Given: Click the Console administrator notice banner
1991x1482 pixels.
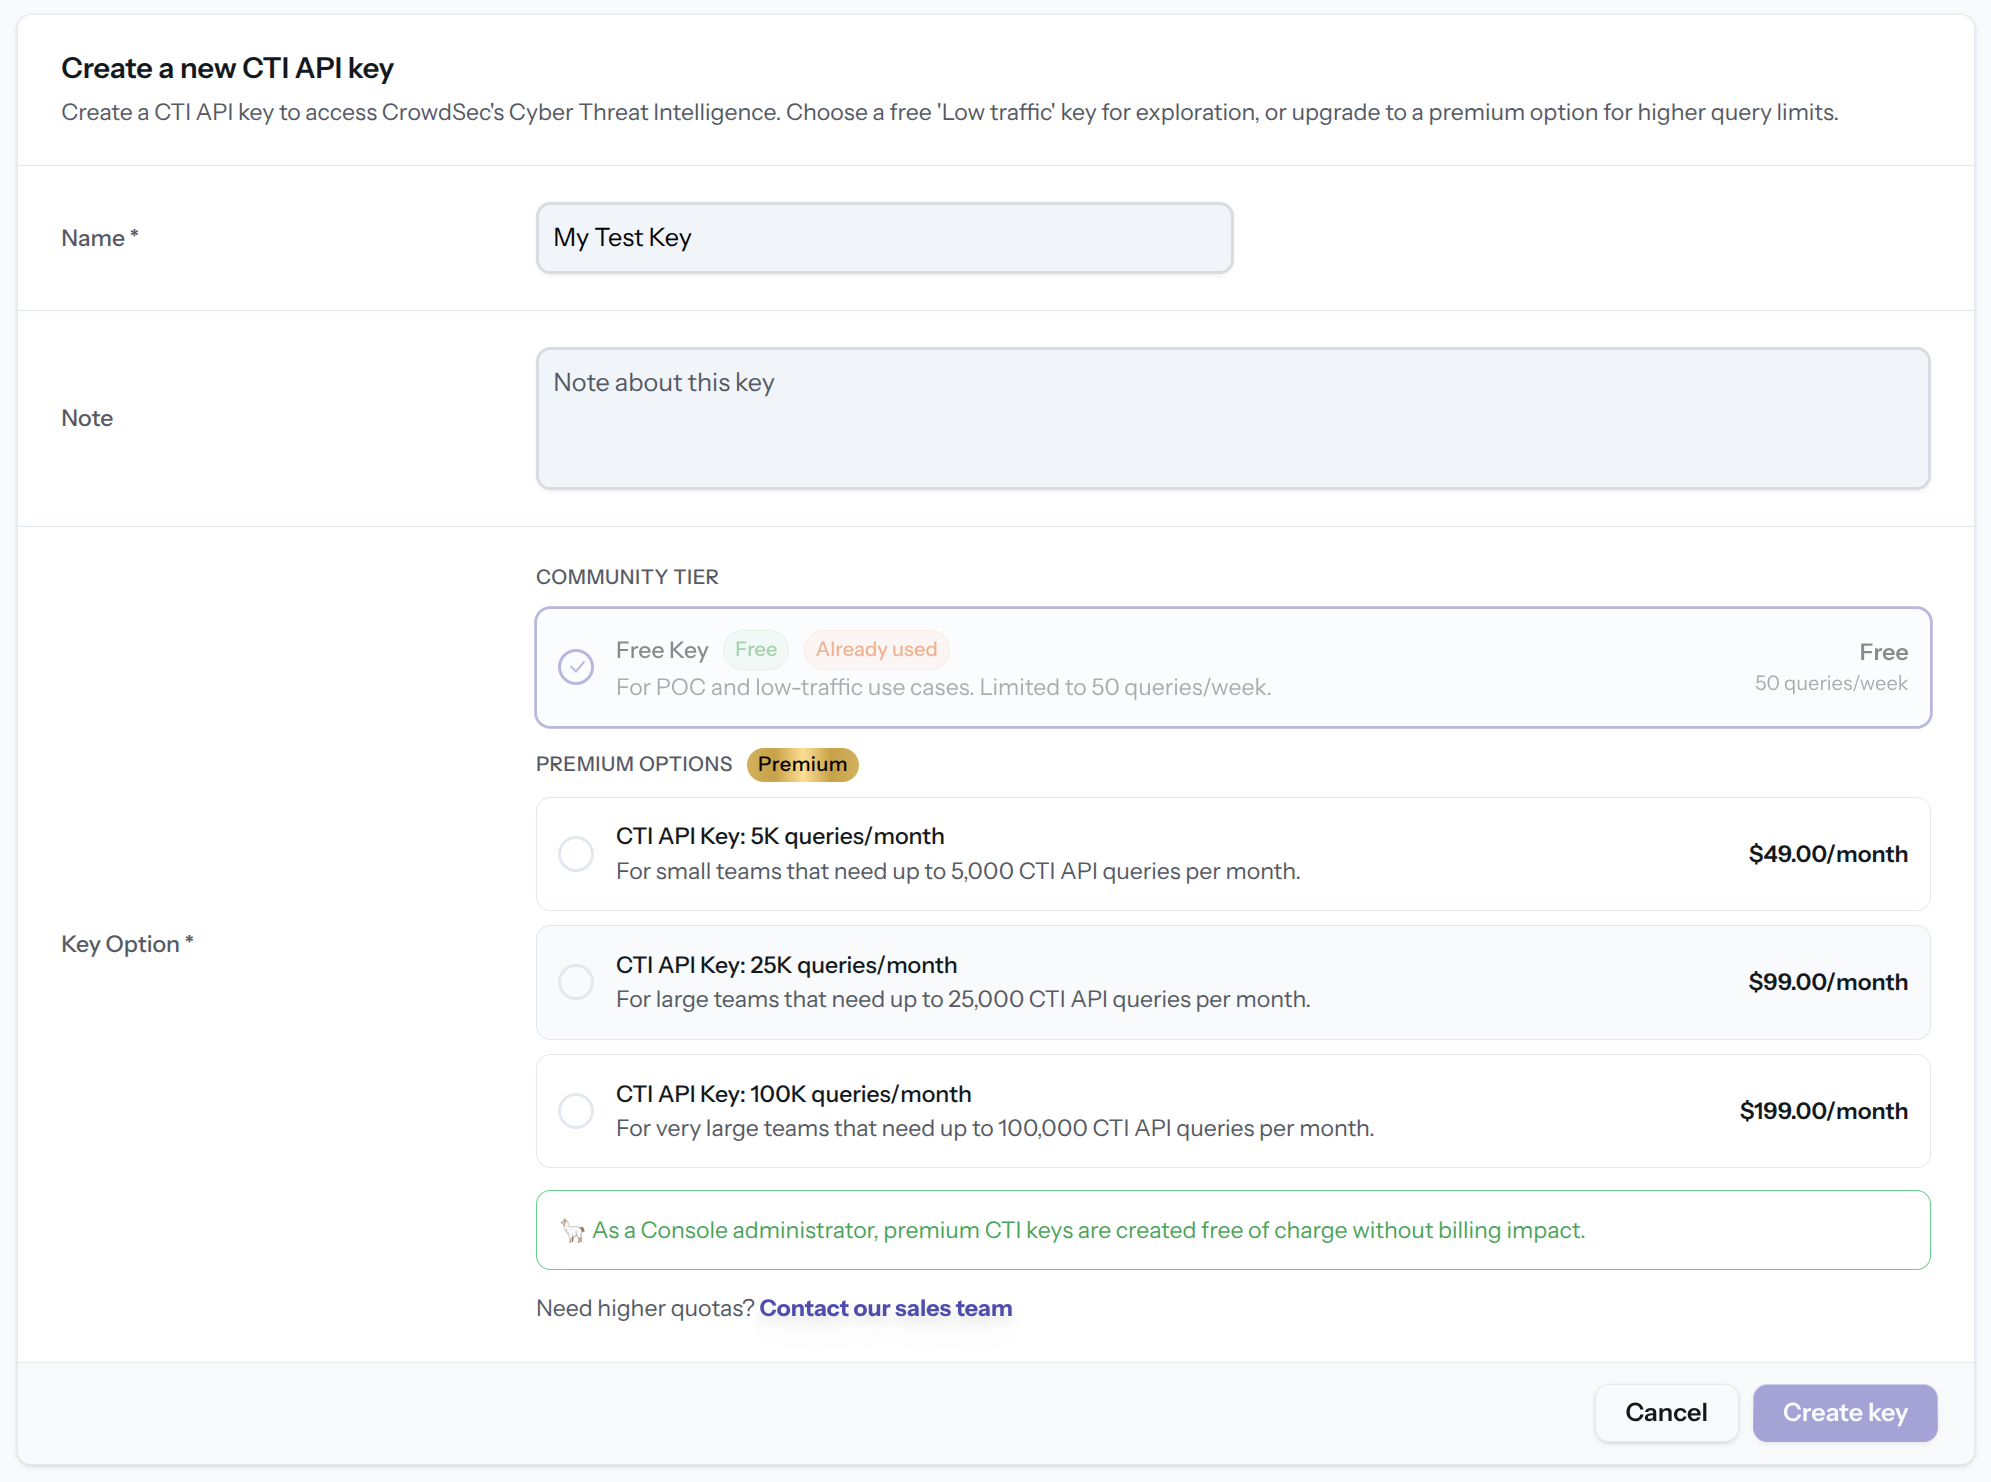Looking at the screenshot, I should pos(1232,1230).
